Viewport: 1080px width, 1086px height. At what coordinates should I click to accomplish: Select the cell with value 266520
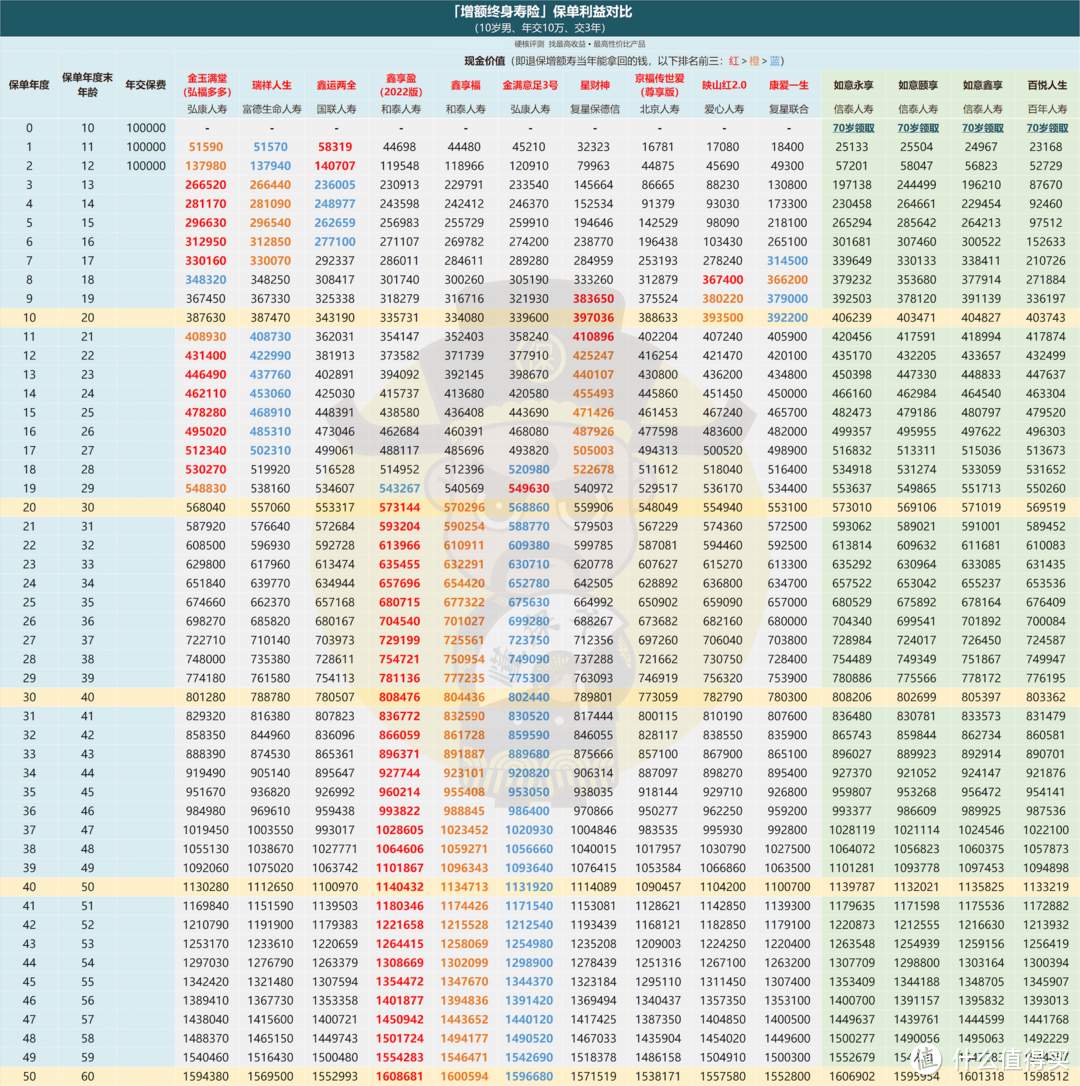click(x=206, y=185)
